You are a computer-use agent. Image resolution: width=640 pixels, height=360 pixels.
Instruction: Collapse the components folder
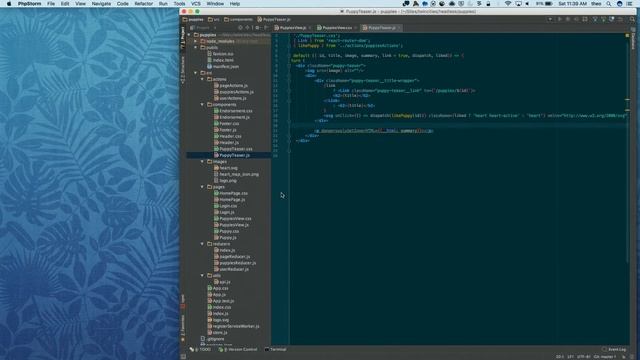202,104
